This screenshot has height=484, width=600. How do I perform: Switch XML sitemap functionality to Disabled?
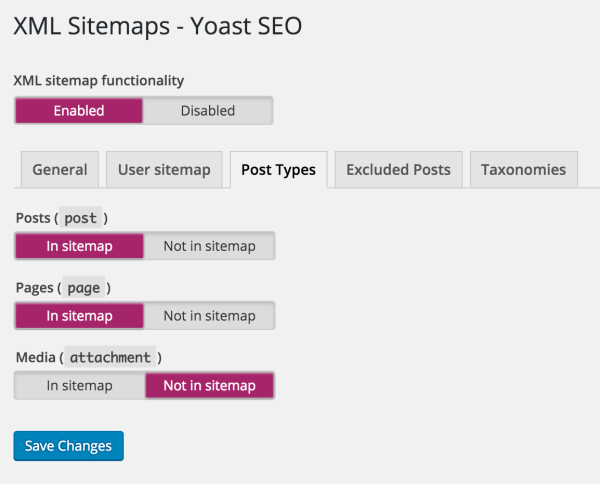tap(208, 110)
